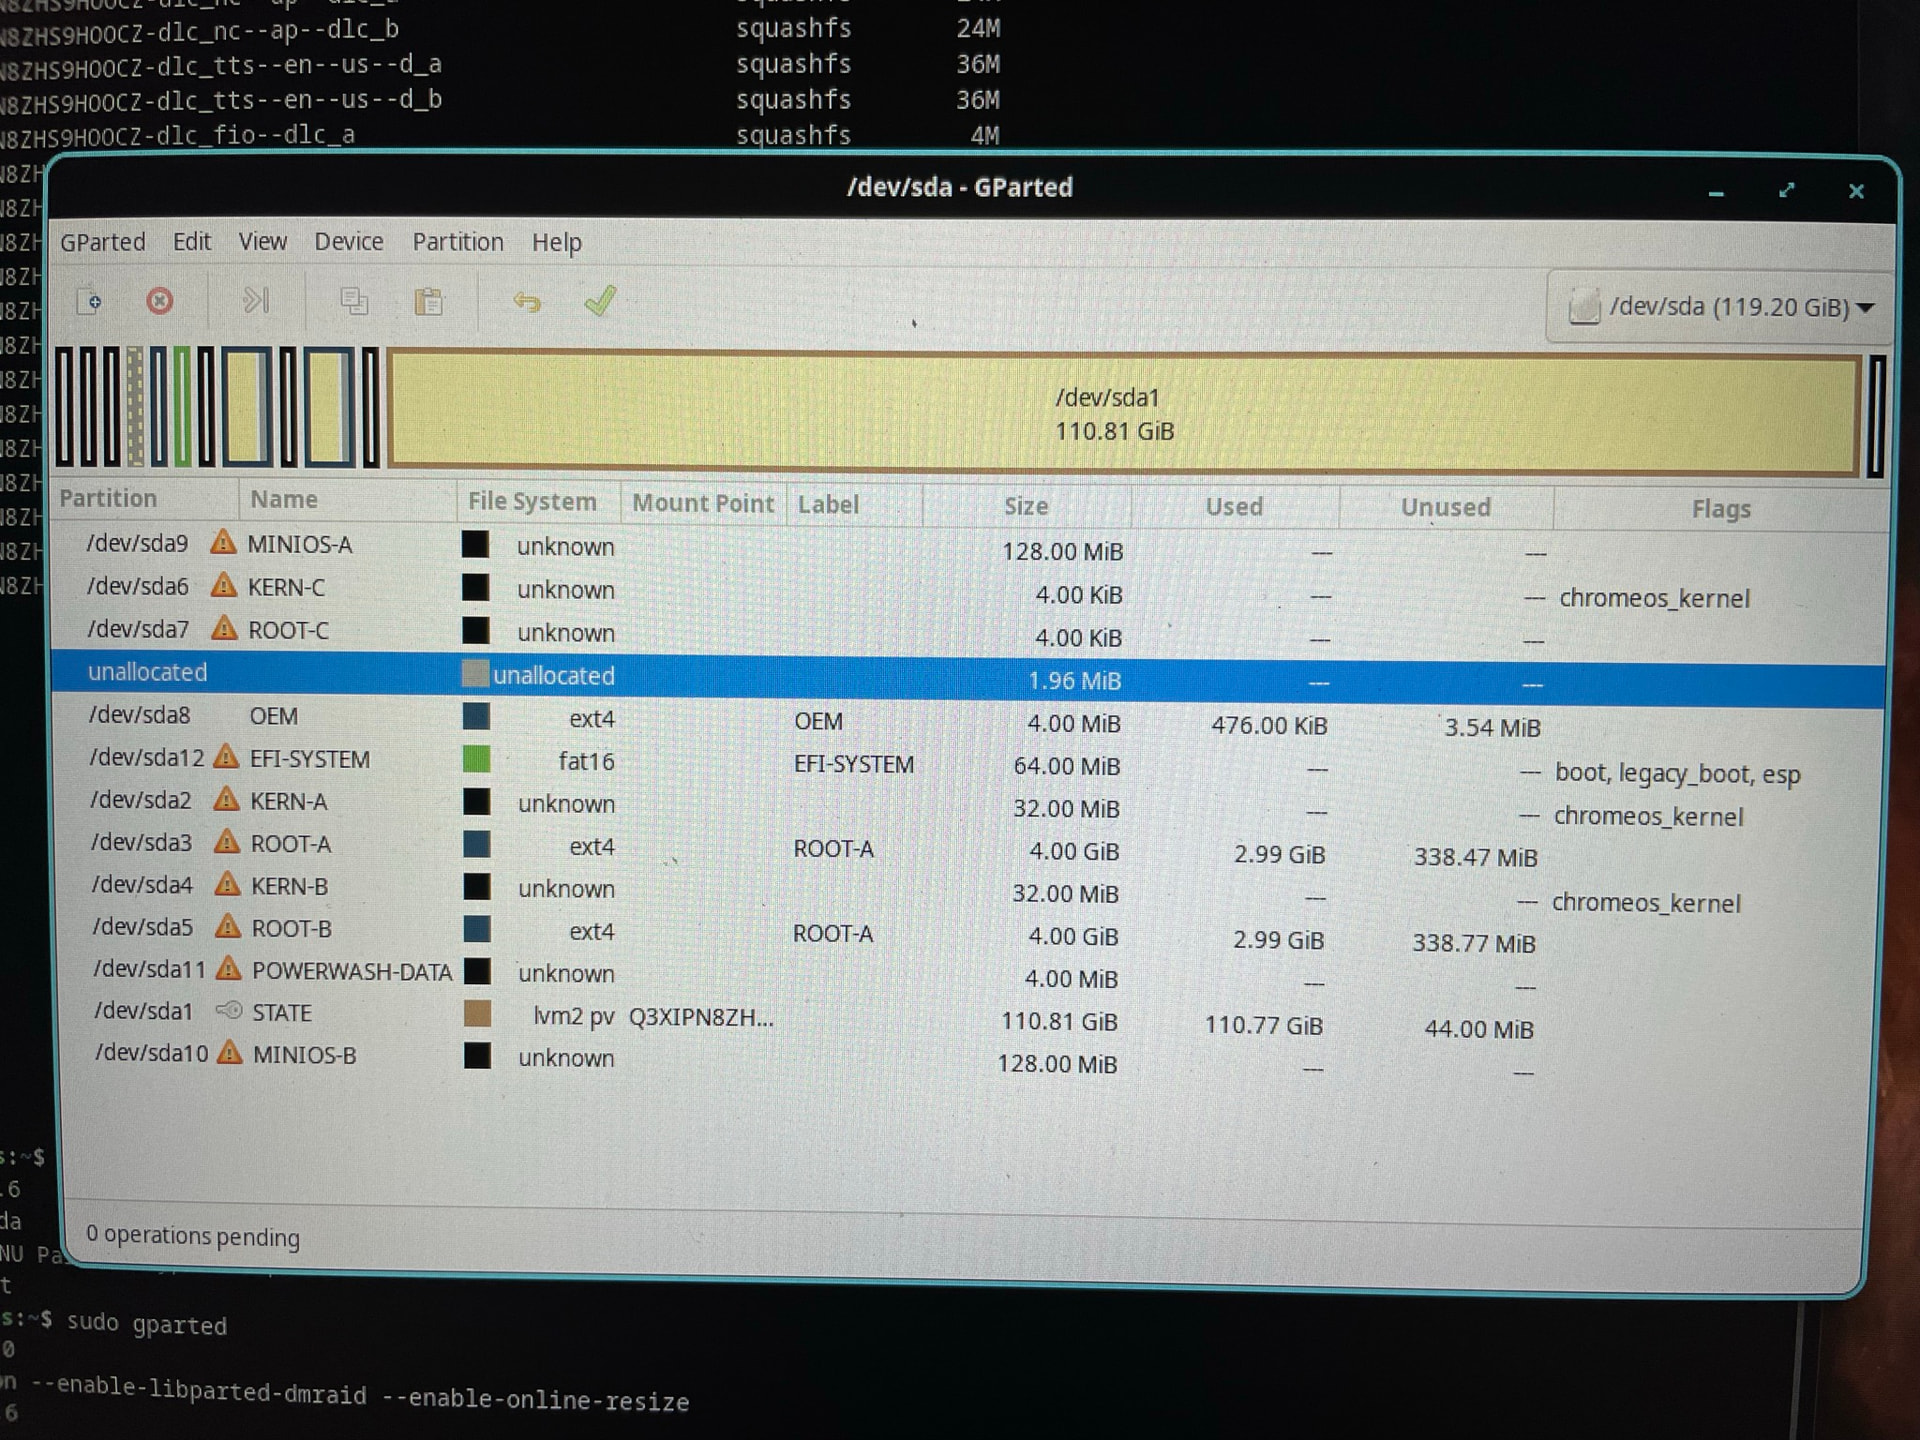Image resolution: width=1920 pixels, height=1440 pixels.
Task: Click the Paste partition toolbar icon
Action: click(429, 302)
